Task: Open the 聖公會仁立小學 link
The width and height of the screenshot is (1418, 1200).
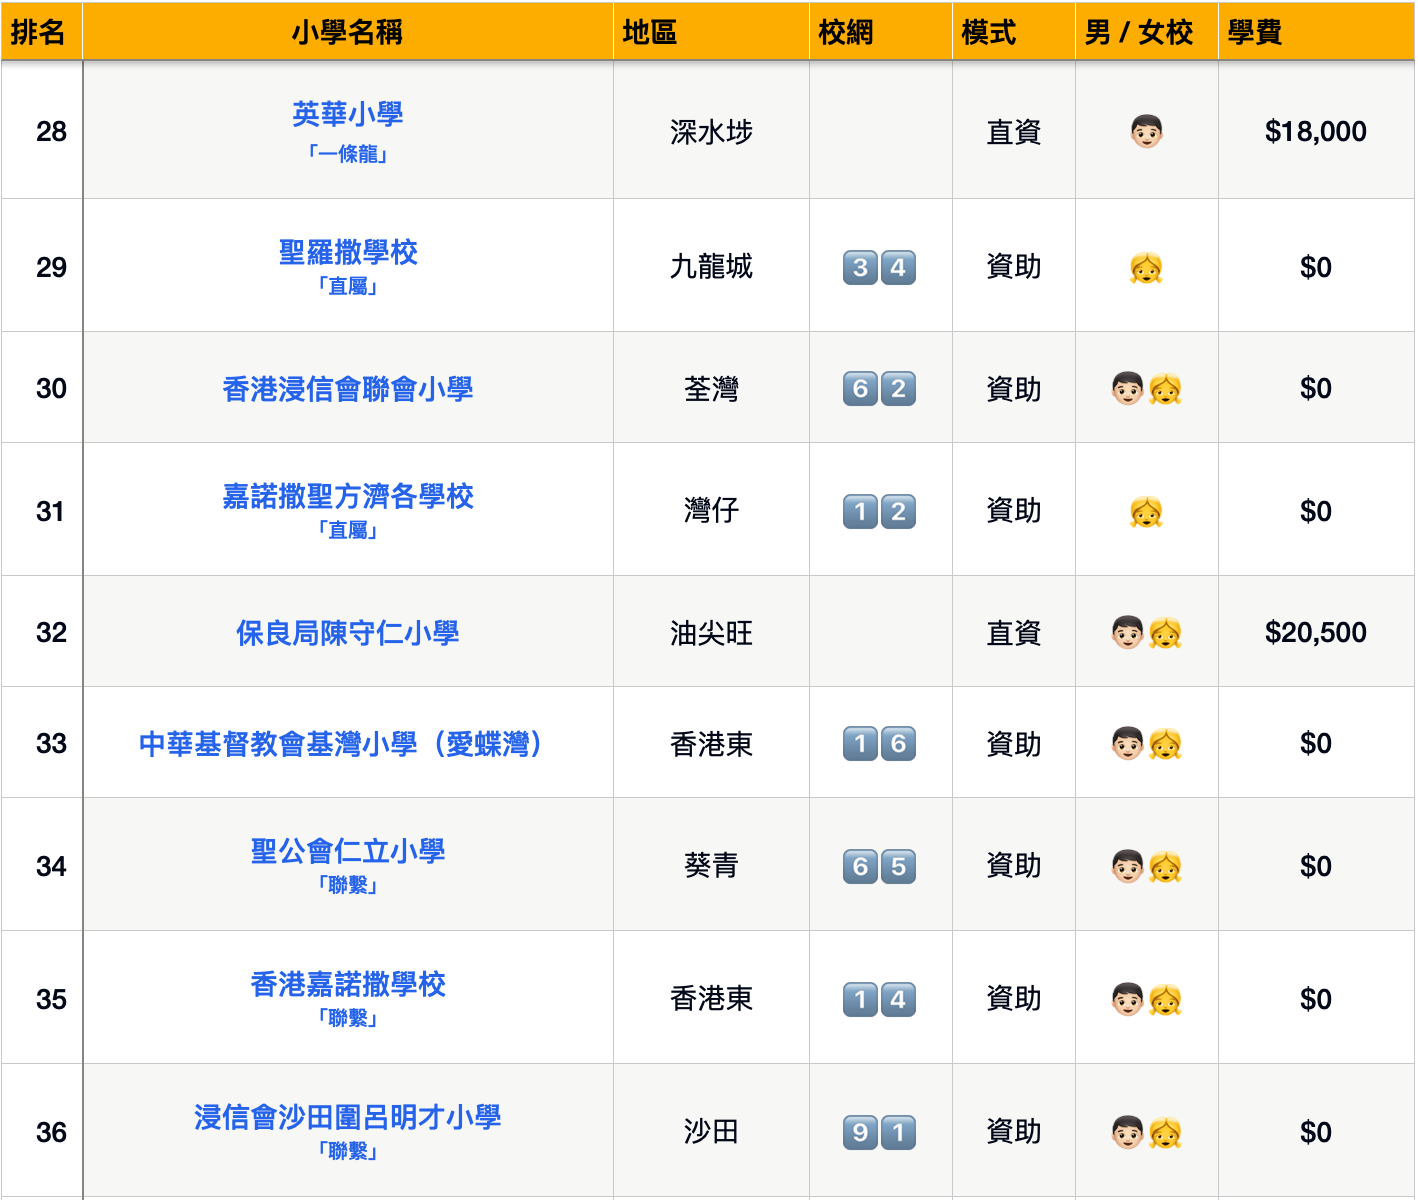Action: pos(348,851)
